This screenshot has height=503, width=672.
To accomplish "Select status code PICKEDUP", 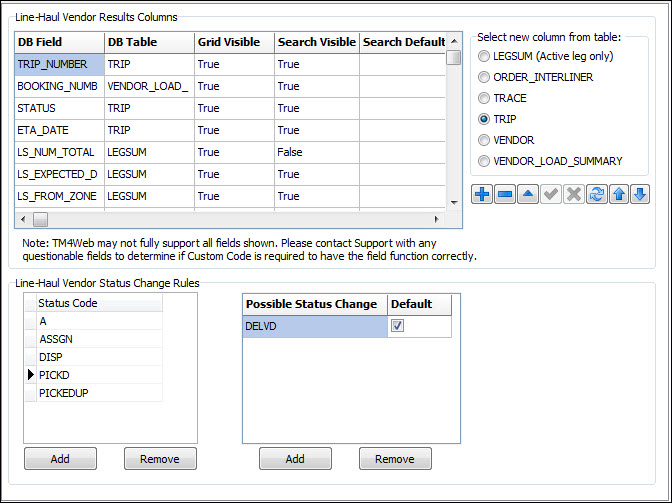I will [x=99, y=393].
